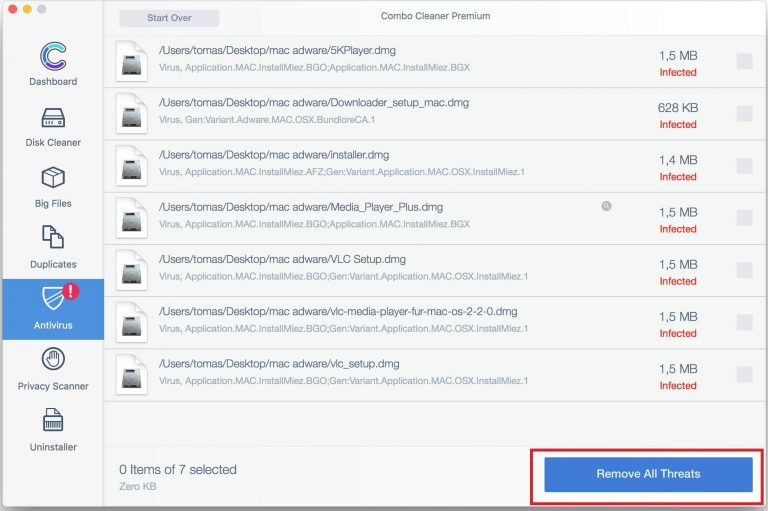Check the Media_Player_Plus.dmg checkbox
The image size is (768, 511).
tap(744, 218)
